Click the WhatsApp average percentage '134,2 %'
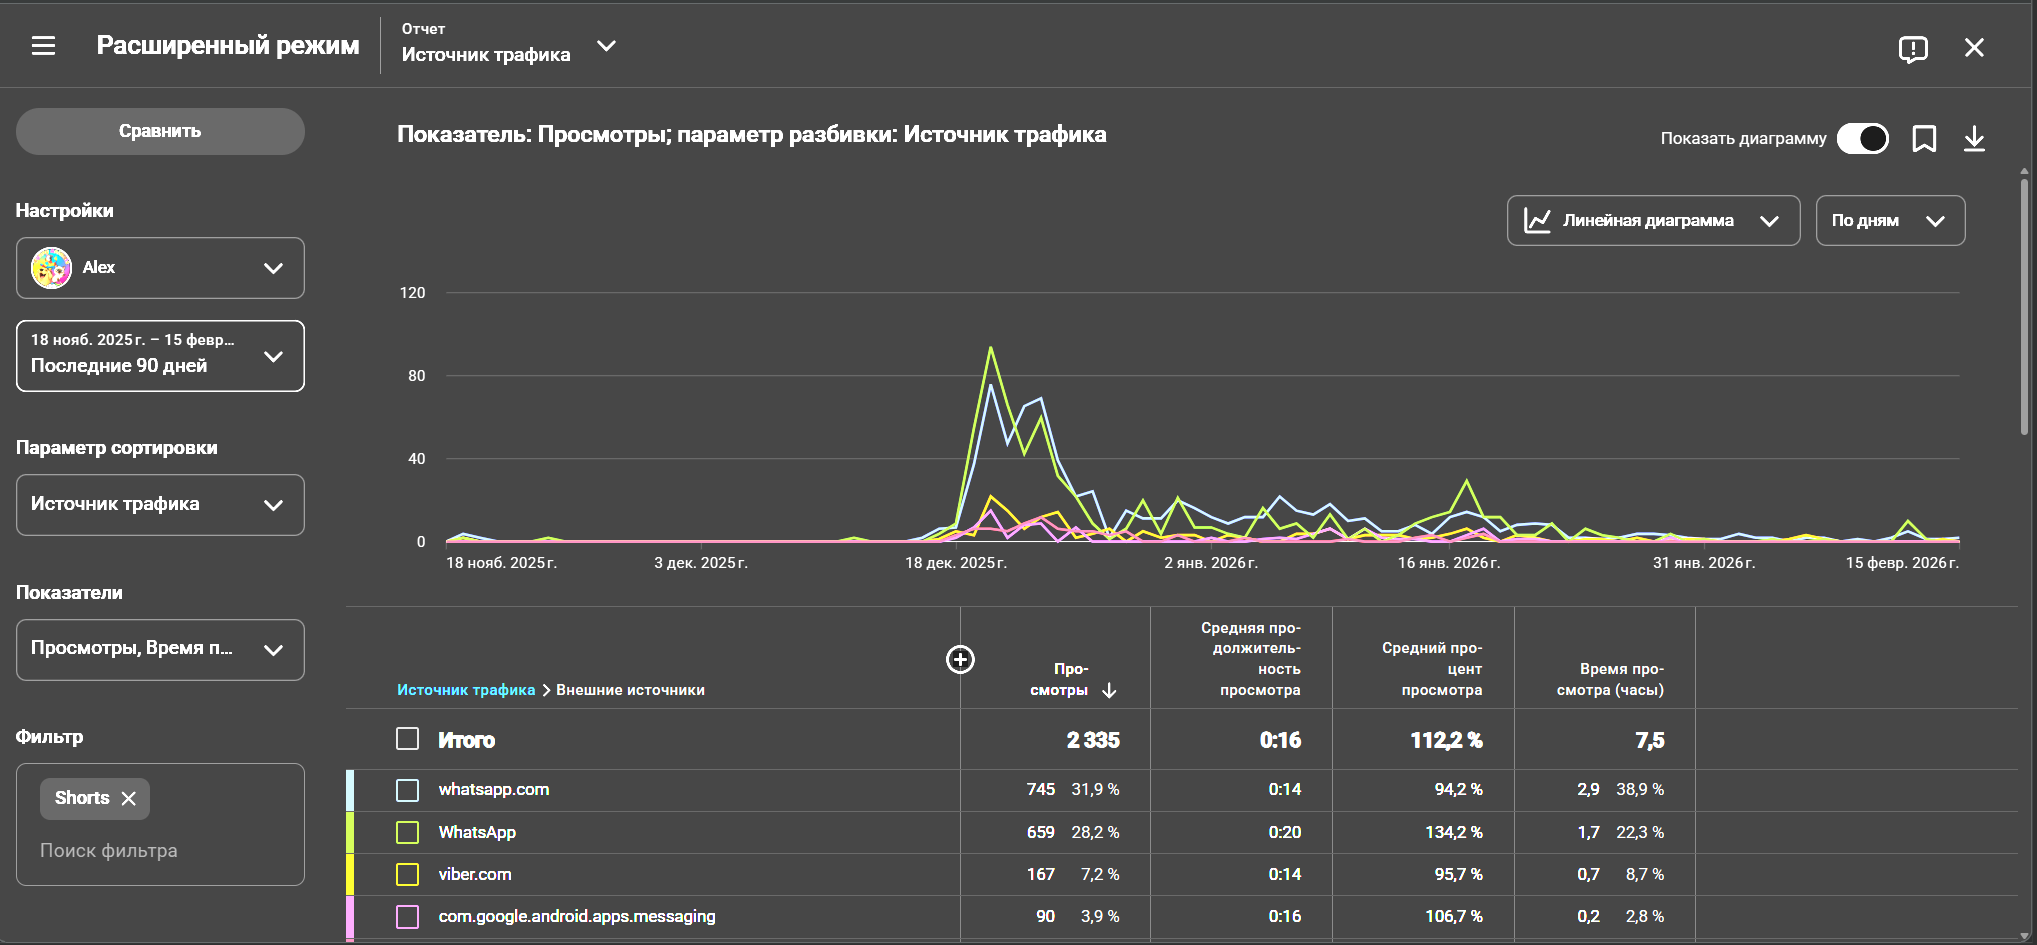This screenshot has width=2037, height=945. click(1454, 832)
